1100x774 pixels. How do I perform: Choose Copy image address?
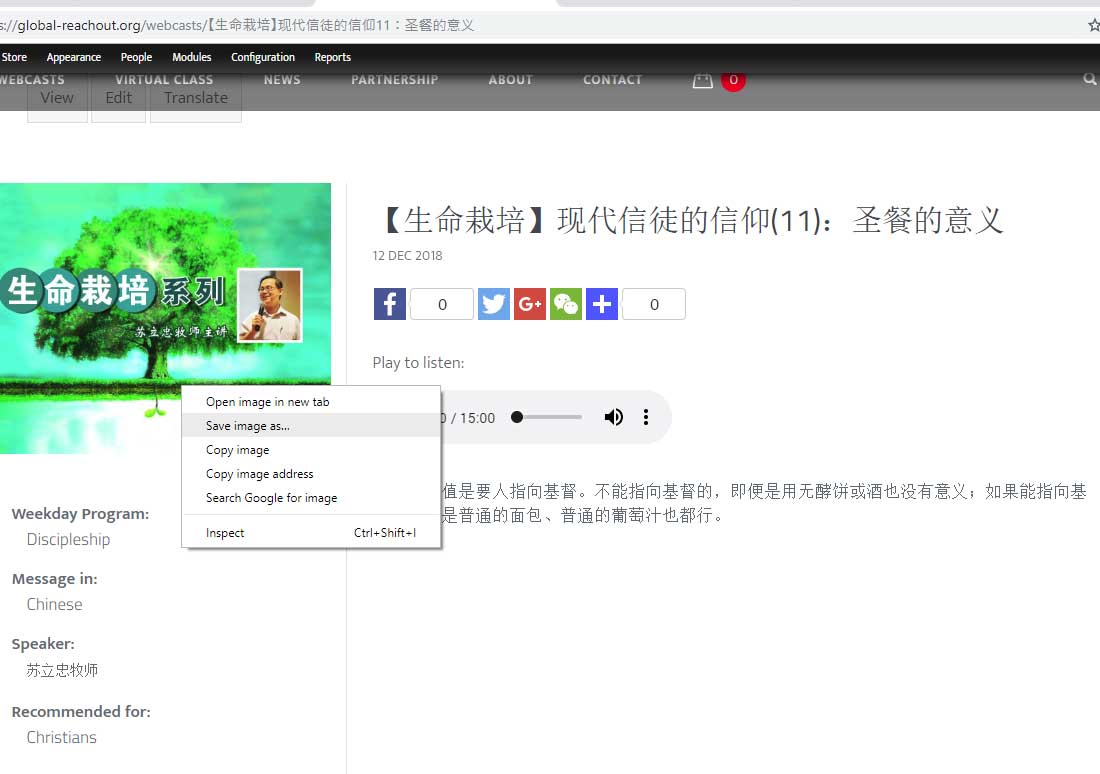311,474
